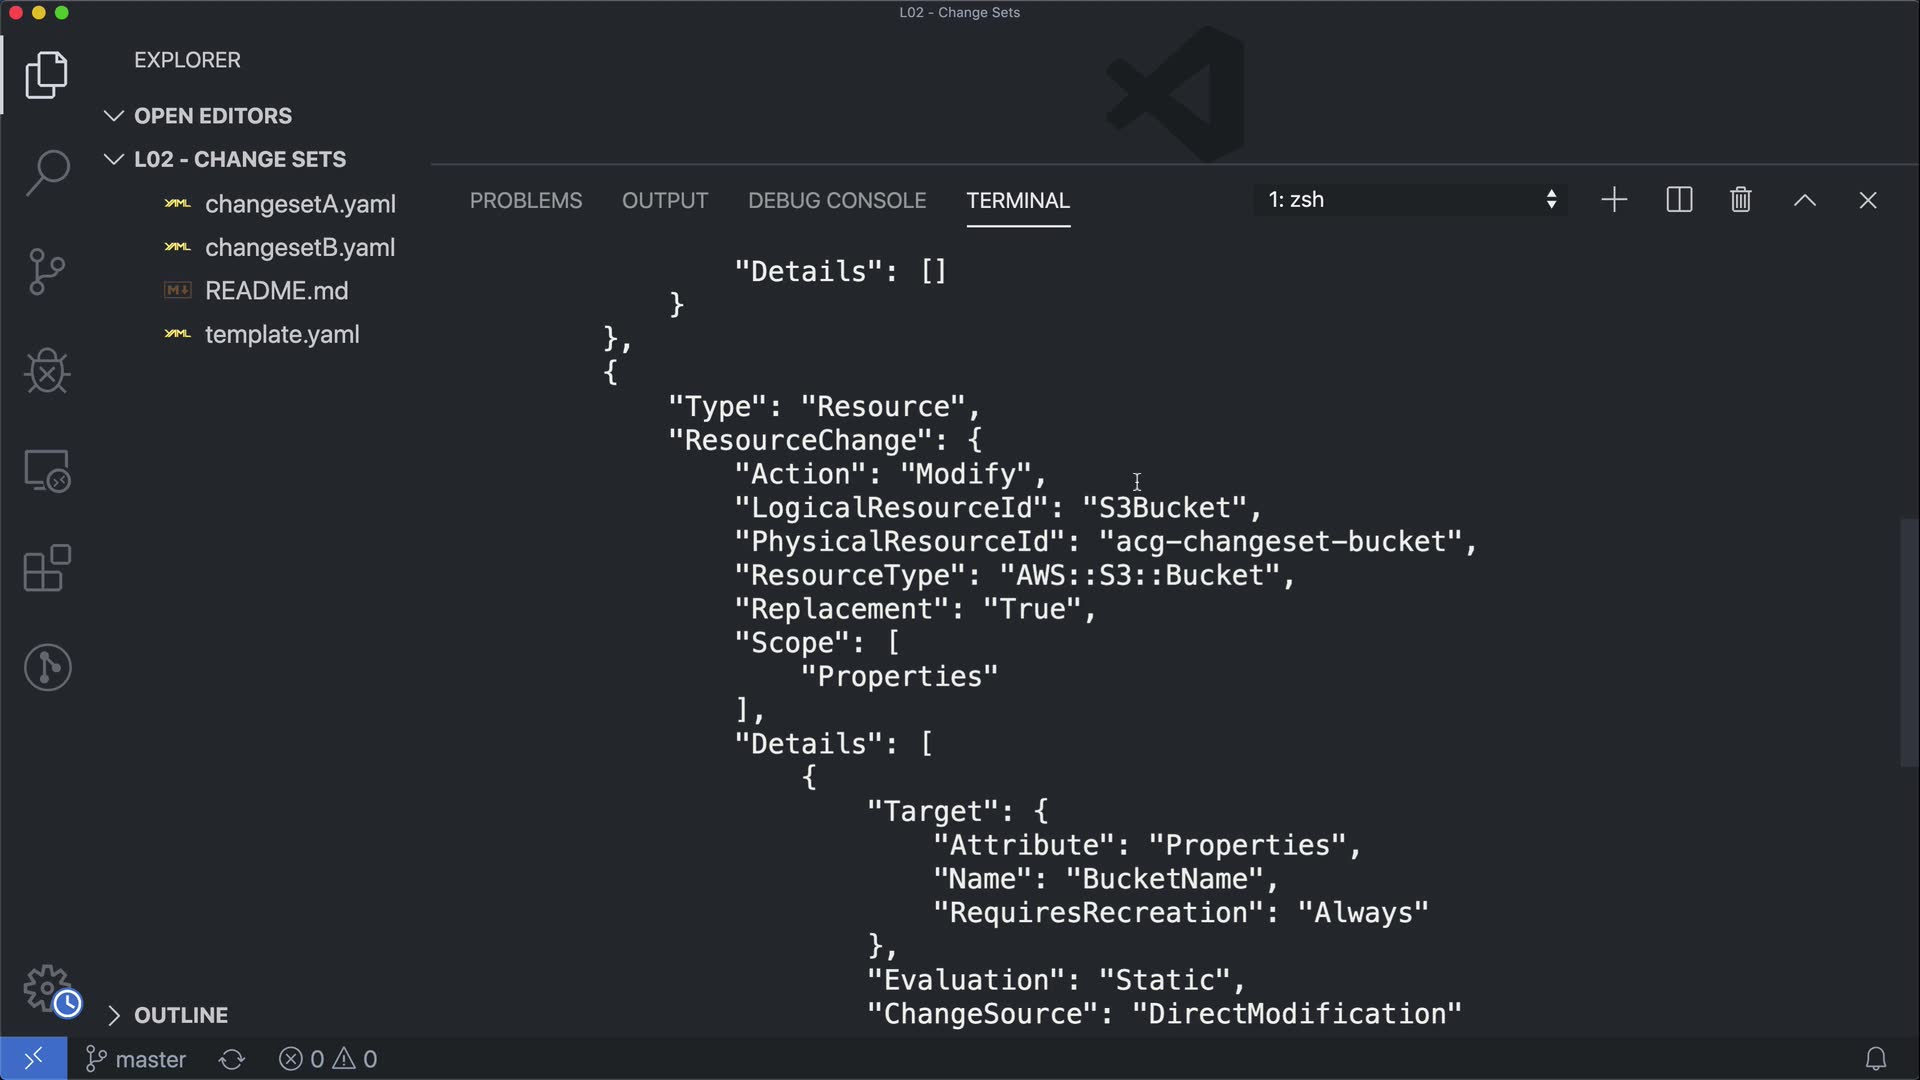The height and width of the screenshot is (1080, 1920).
Task: Kill terminal with the trash icon
Action: click(1740, 200)
